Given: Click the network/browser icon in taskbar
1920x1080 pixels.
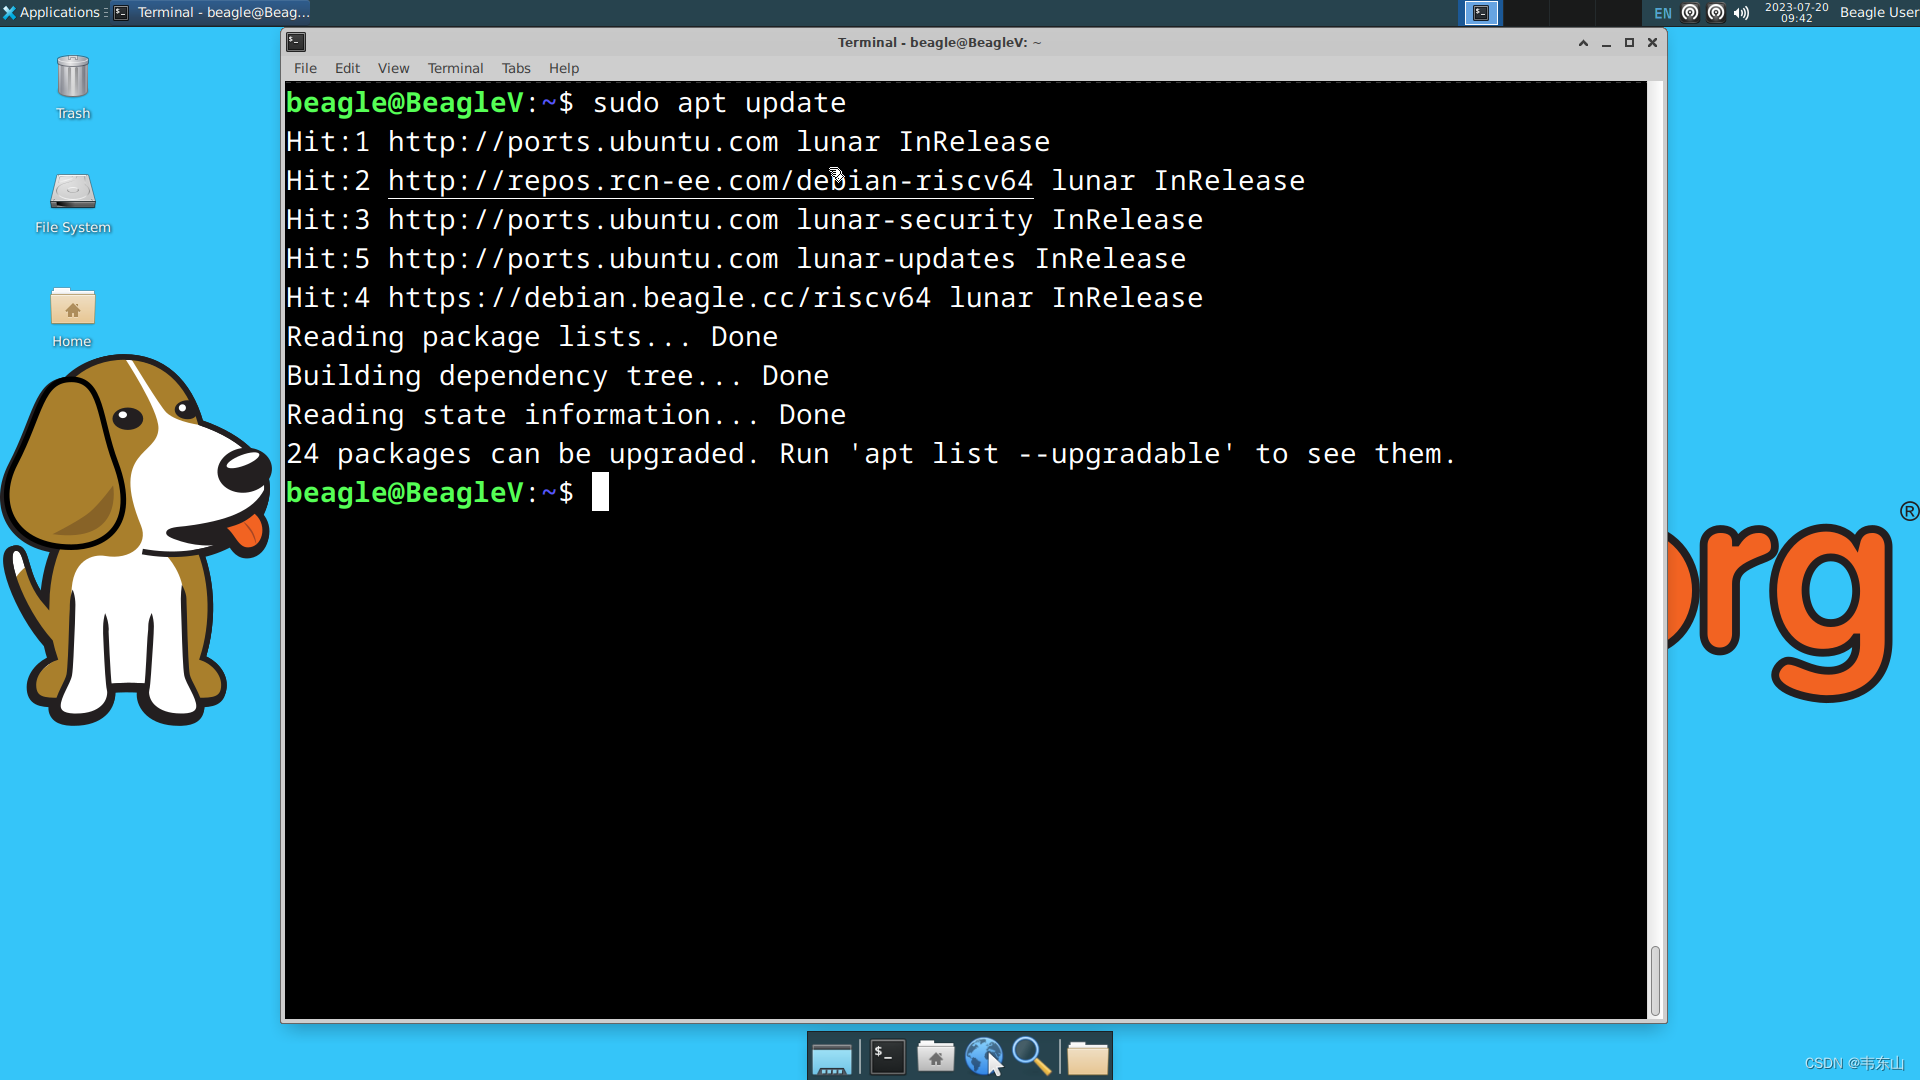Looking at the screenshot, I should click(x=984, y=1054).
